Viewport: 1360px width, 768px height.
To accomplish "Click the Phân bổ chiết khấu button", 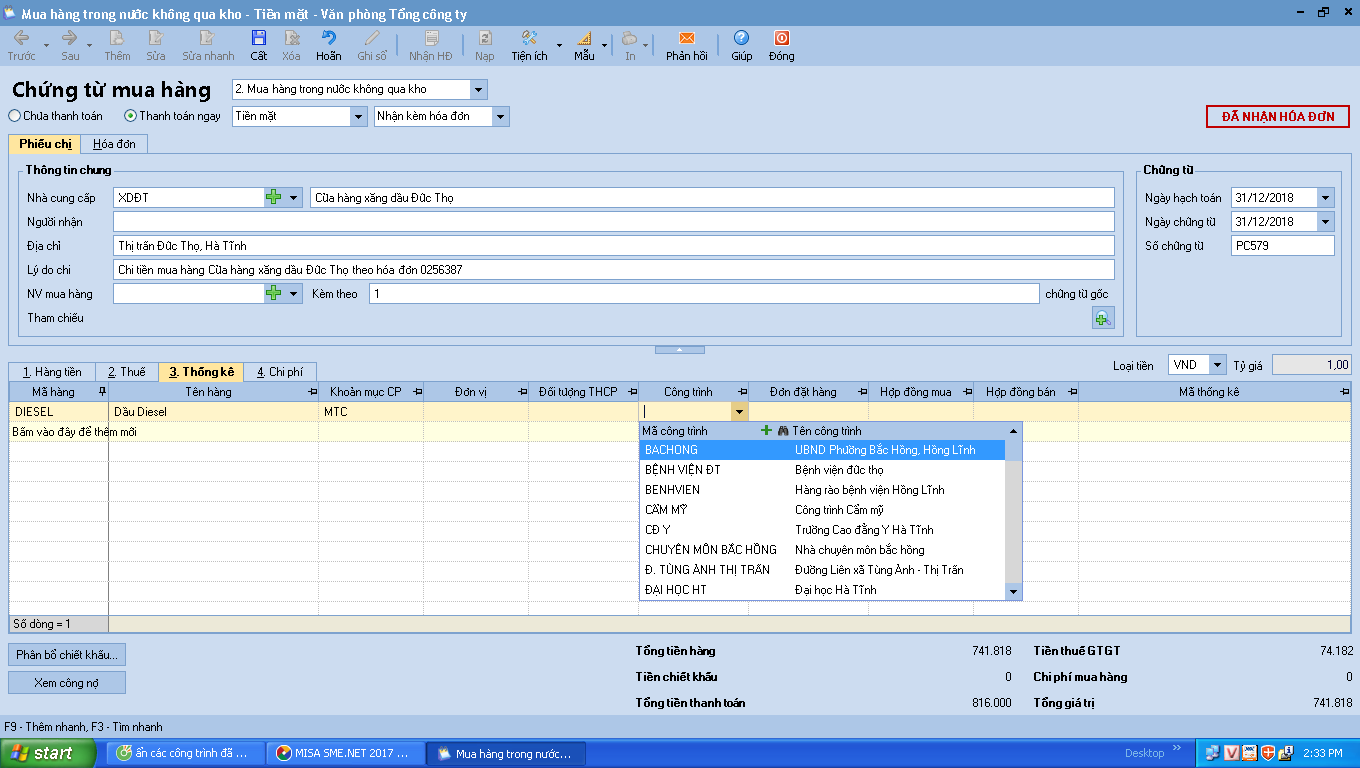I will click(x=67, y=655).
